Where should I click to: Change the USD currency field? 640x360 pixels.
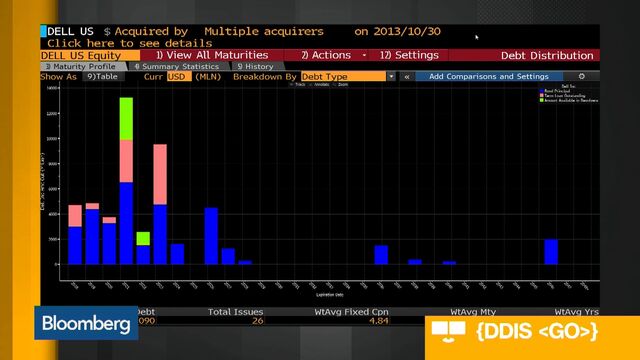(179, 76)
